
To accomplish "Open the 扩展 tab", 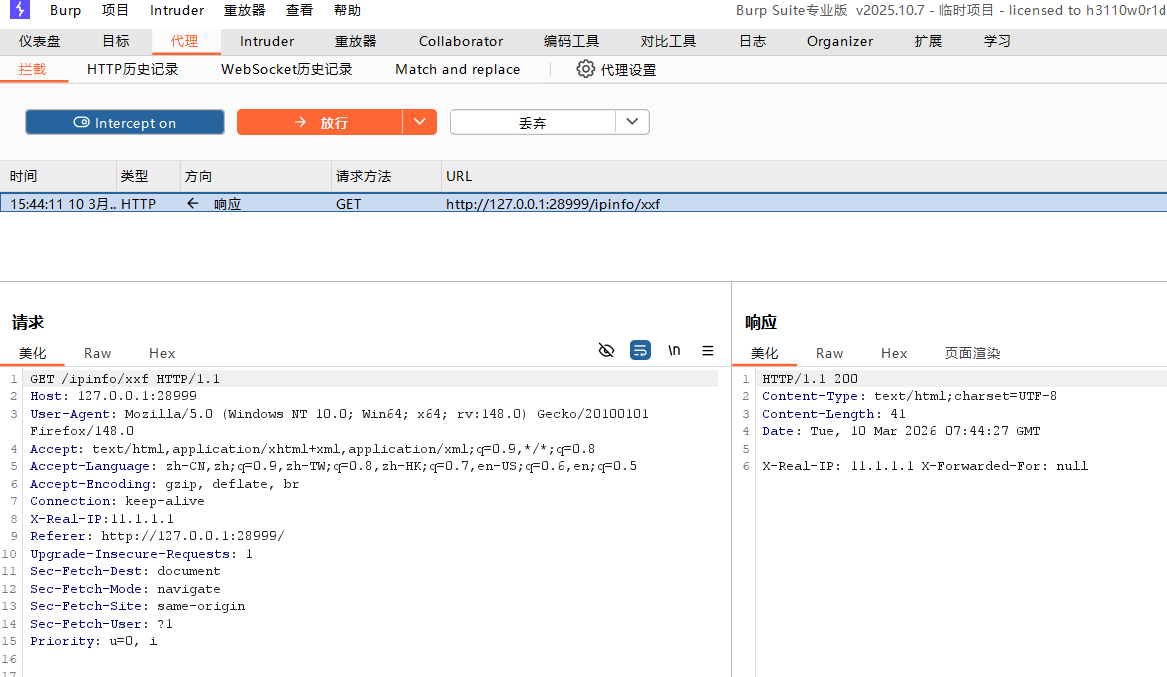I will pos(928,42).
